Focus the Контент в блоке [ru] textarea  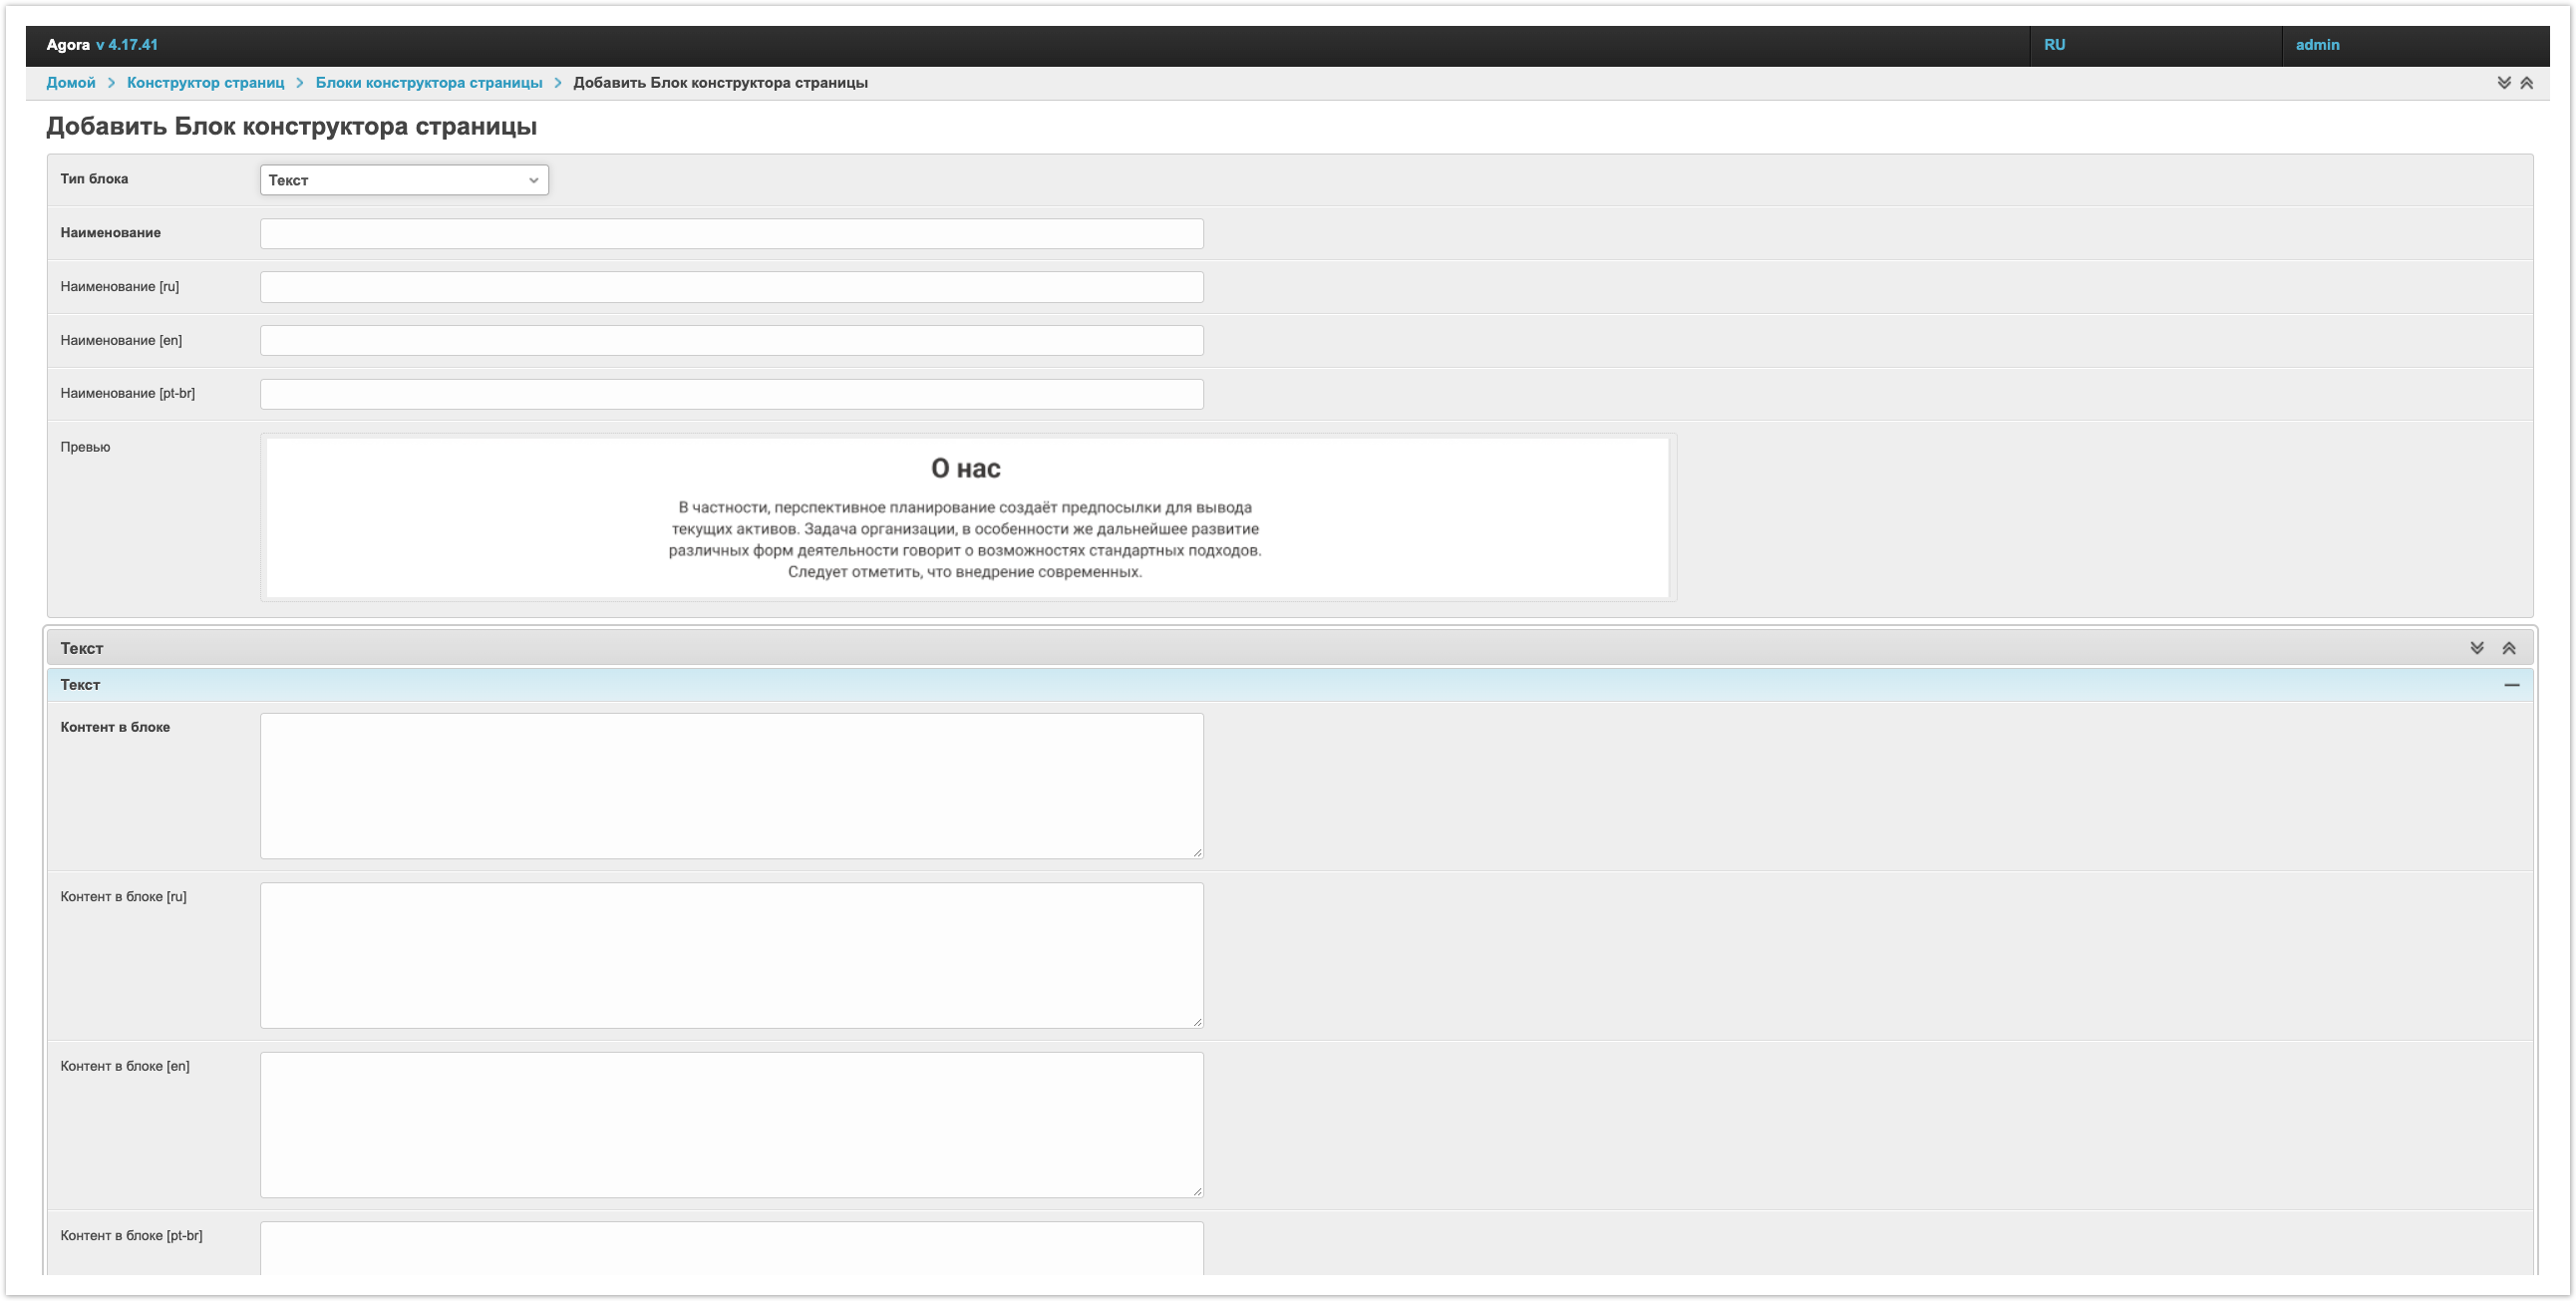click(732, 955)
